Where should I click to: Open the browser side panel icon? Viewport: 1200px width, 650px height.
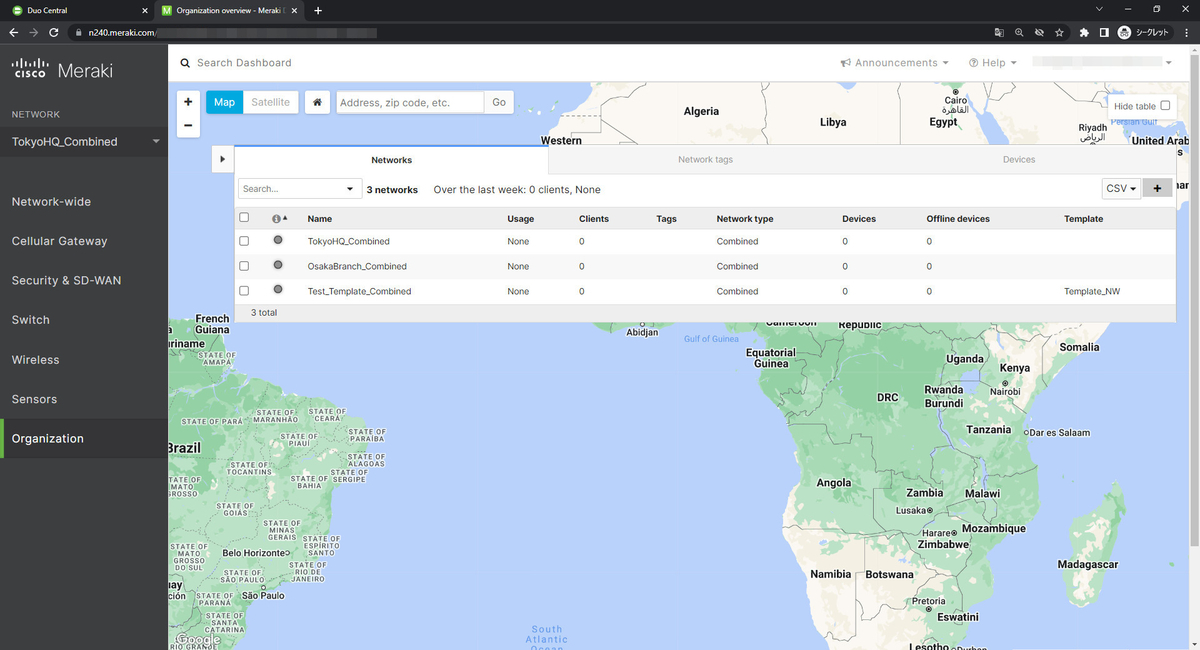coord(1104,32)
